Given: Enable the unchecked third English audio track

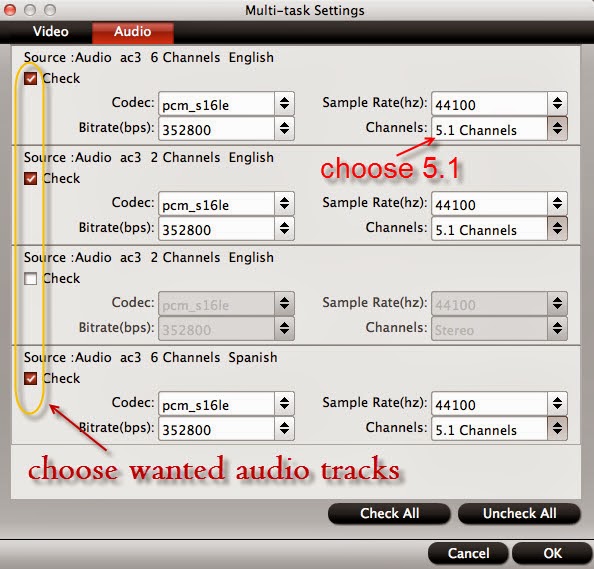Looking at the screenshot, I should pos(30,278).
